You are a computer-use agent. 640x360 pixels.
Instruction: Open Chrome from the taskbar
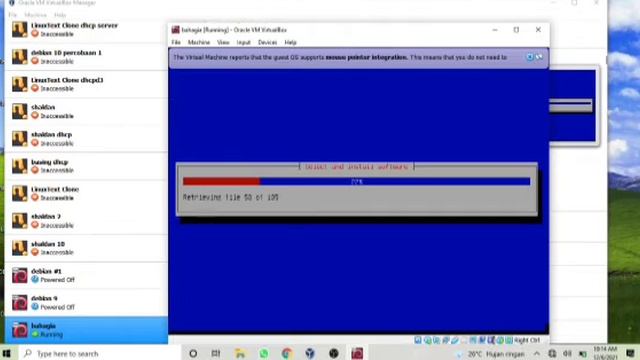pyautogui.click(x=287, y=353)
